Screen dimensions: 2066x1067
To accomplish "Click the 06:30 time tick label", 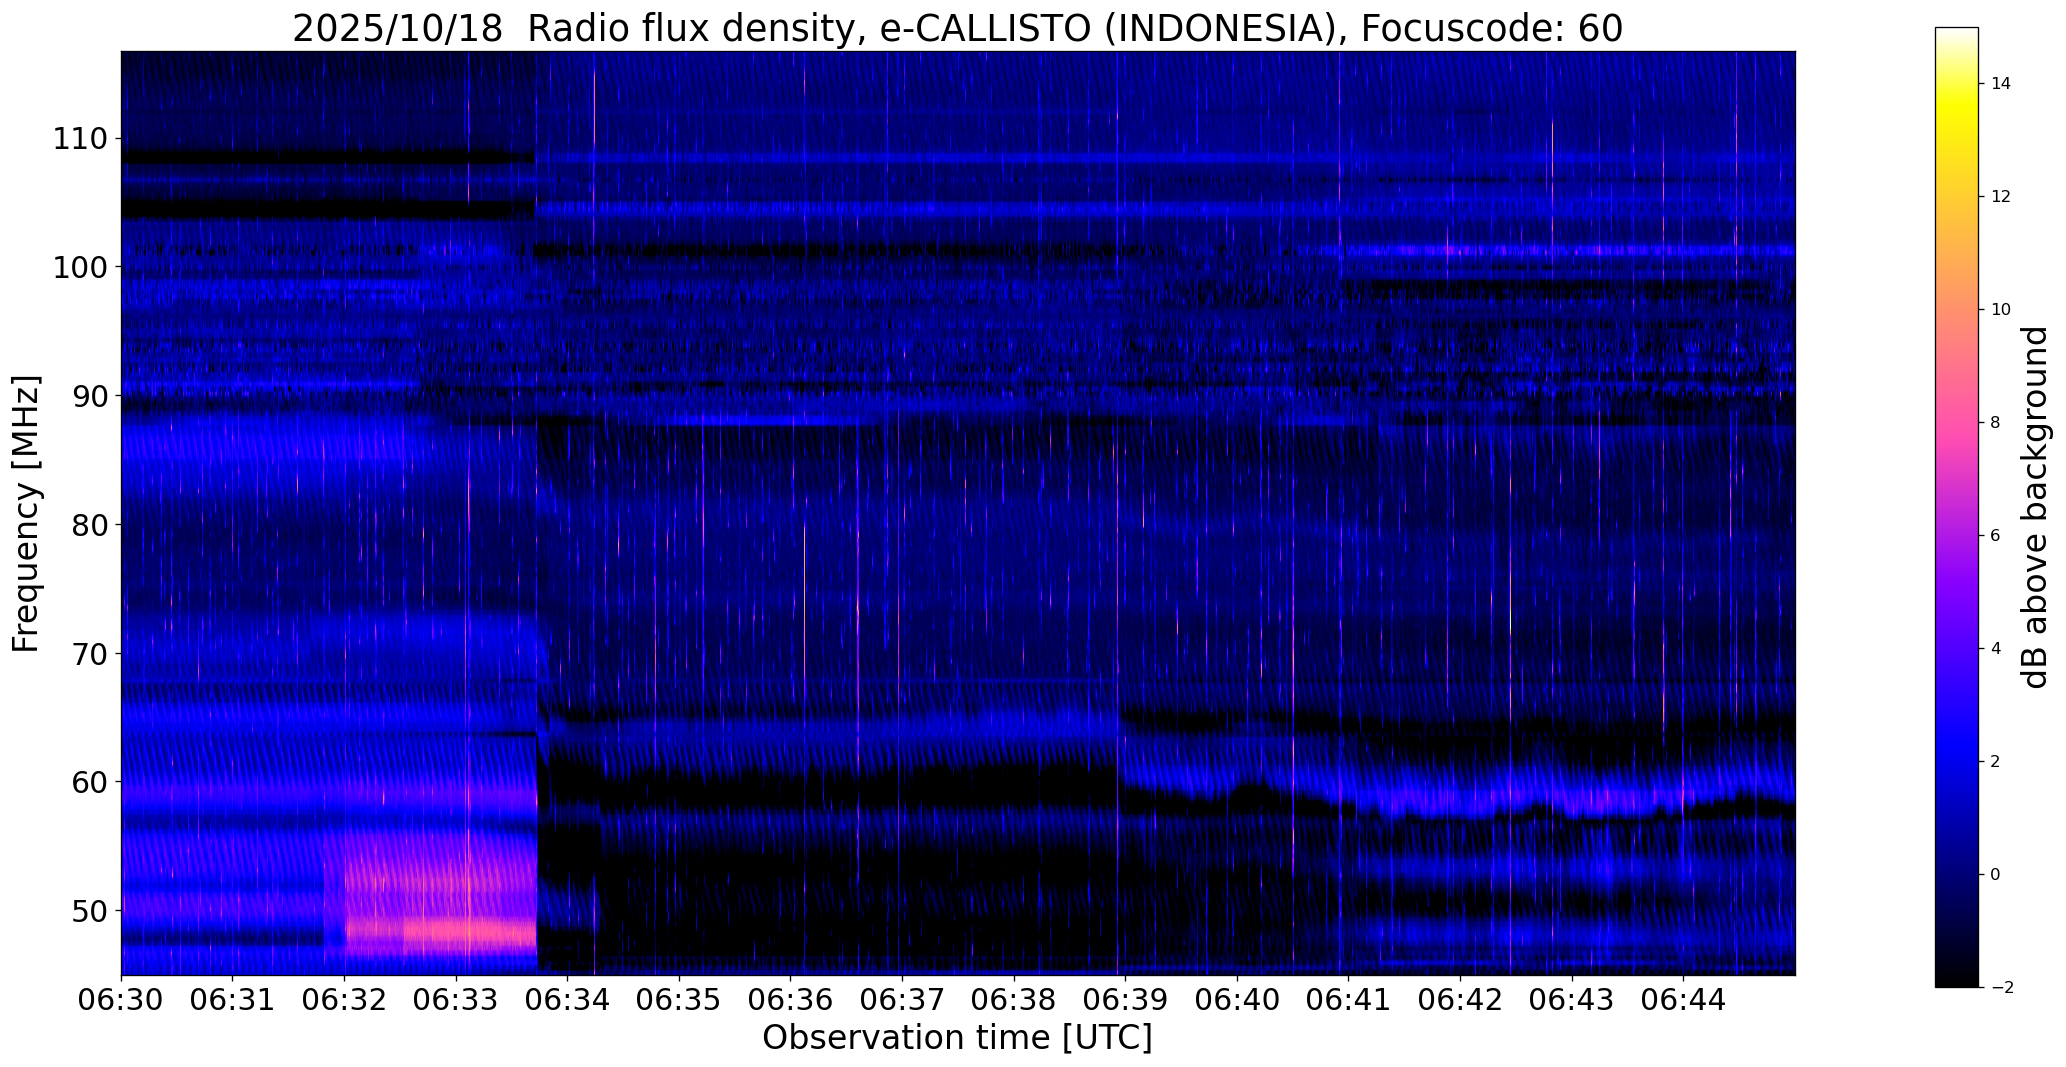I will coord(121,1000).
